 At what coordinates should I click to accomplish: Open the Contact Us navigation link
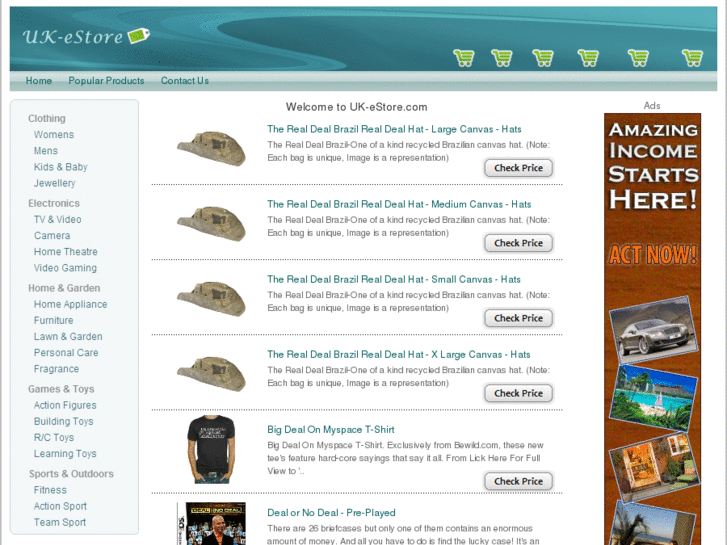[x=185, y=81]
